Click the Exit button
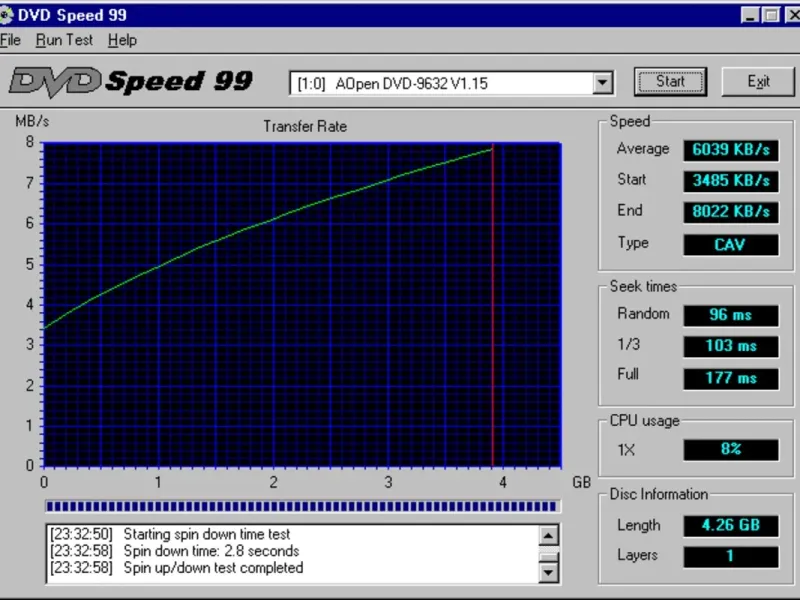Viewport: 800px width, 600px height. [x=758, y=82]
